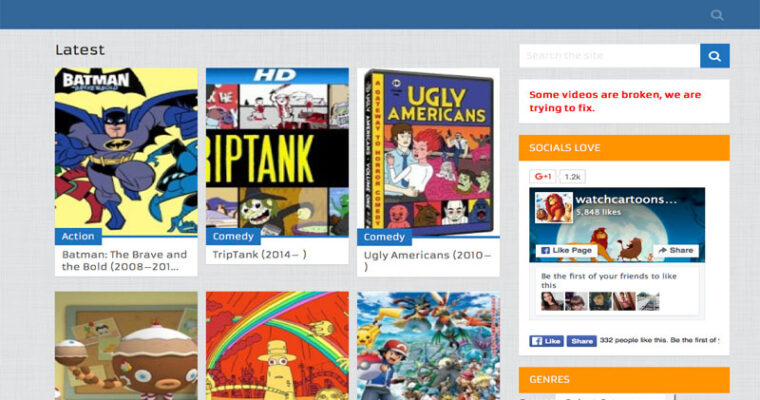The image size is (760, 400).
Task: Click Comedy tag on Ugly Americans poster
Action: [383, 237]
